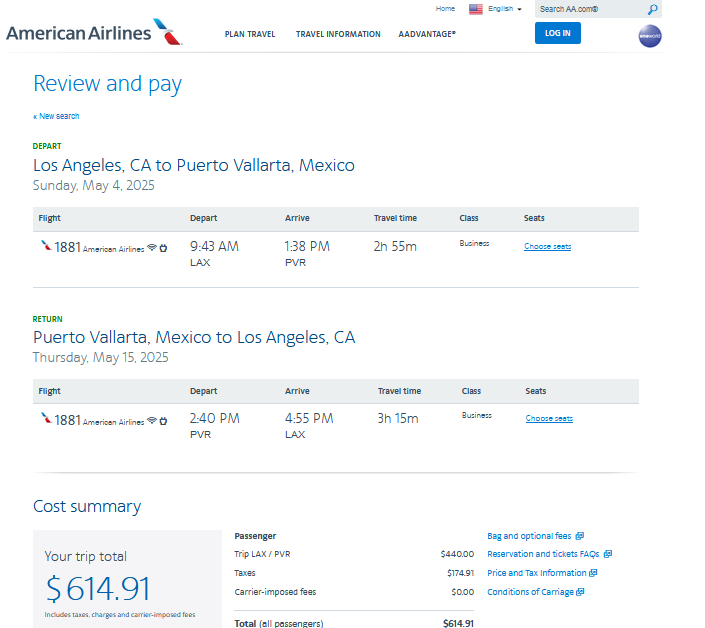Click Wi-Fi icon on departing flight 1881
705x628 pixels.
(152, 247)
